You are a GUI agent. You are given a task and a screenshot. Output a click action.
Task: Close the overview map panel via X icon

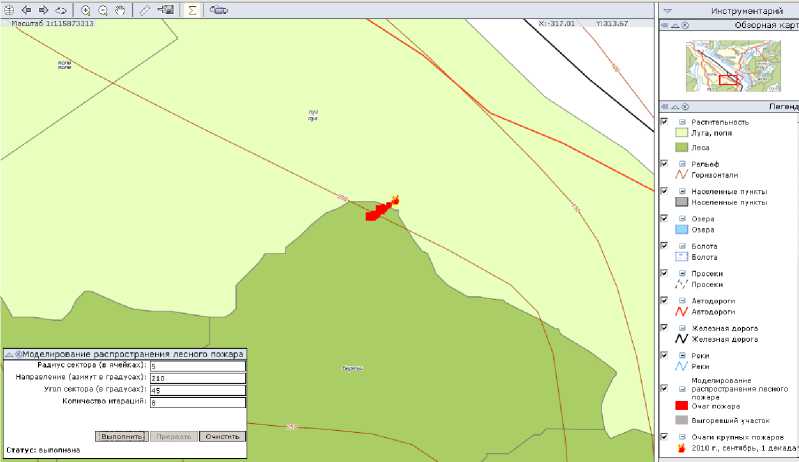click(x=685, y=25)
